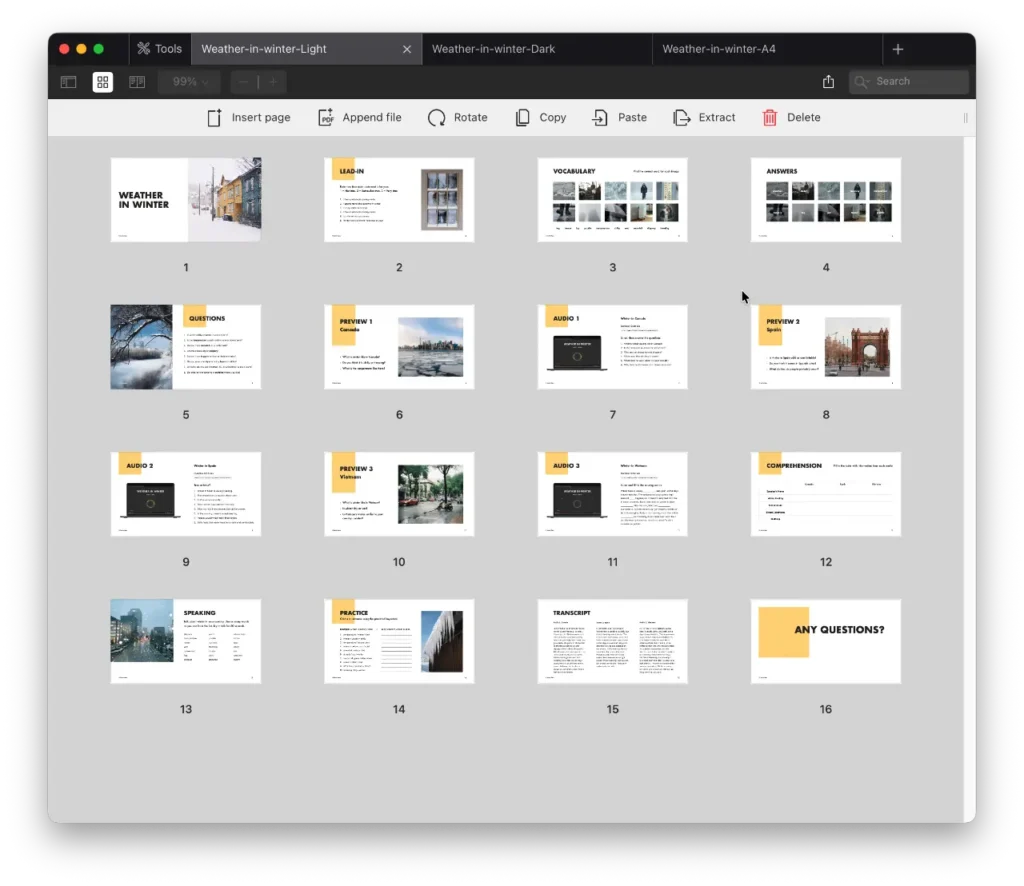
Task: Click the Paste icon in toolbar
Action: (x=600, y=118)
